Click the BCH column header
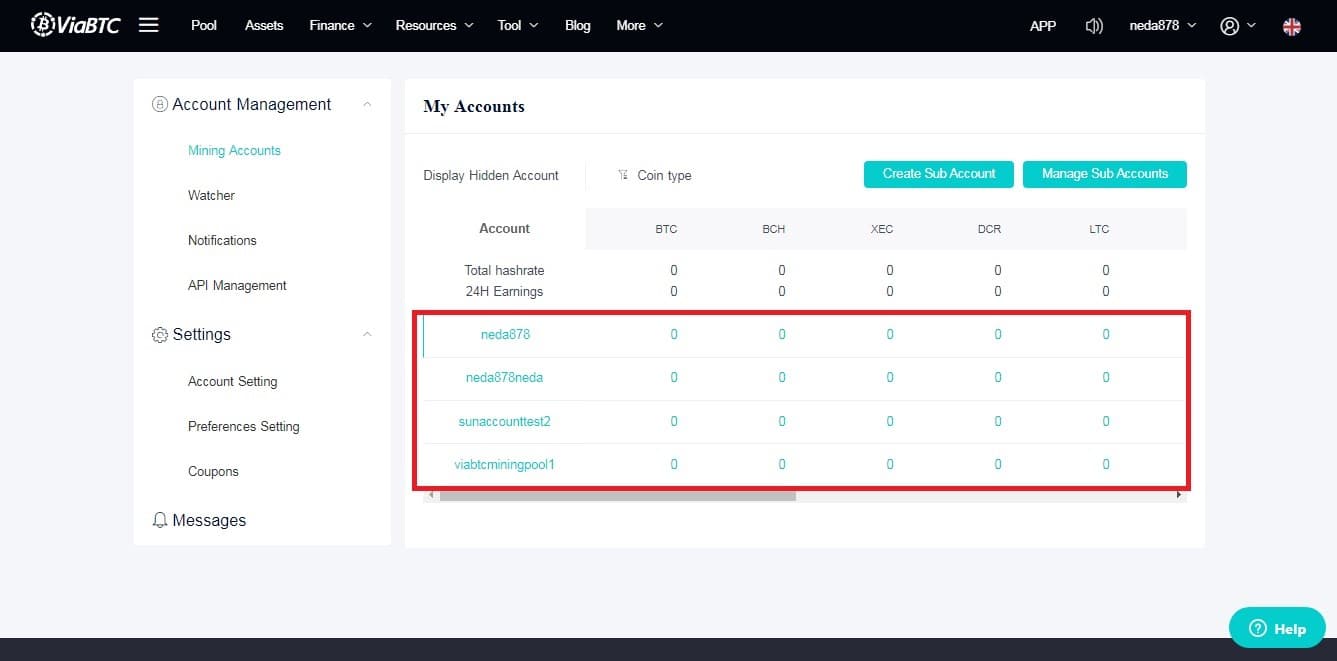1337x661 pixels. pos(774,229)
